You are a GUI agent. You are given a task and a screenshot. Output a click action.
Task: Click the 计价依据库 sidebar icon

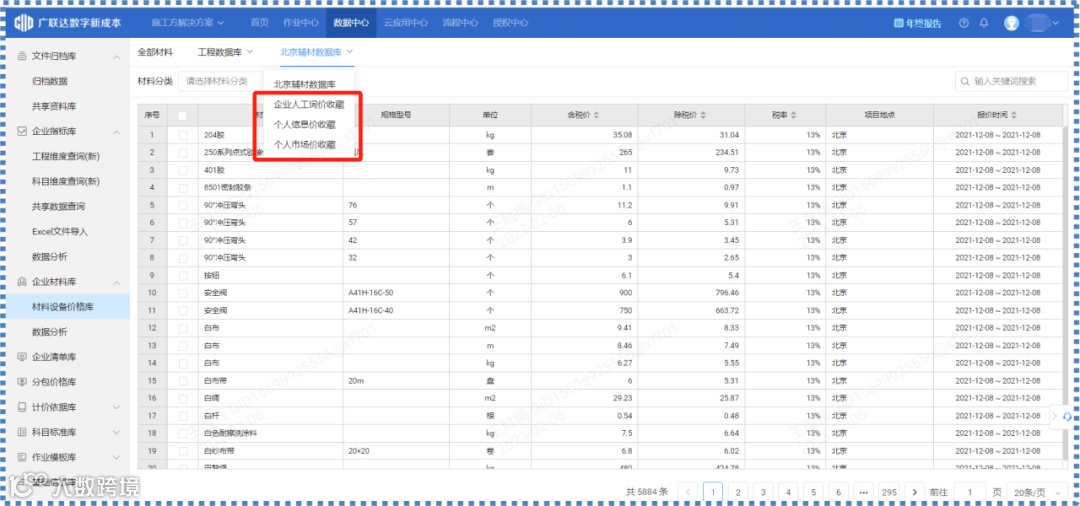tap(21, 407)
